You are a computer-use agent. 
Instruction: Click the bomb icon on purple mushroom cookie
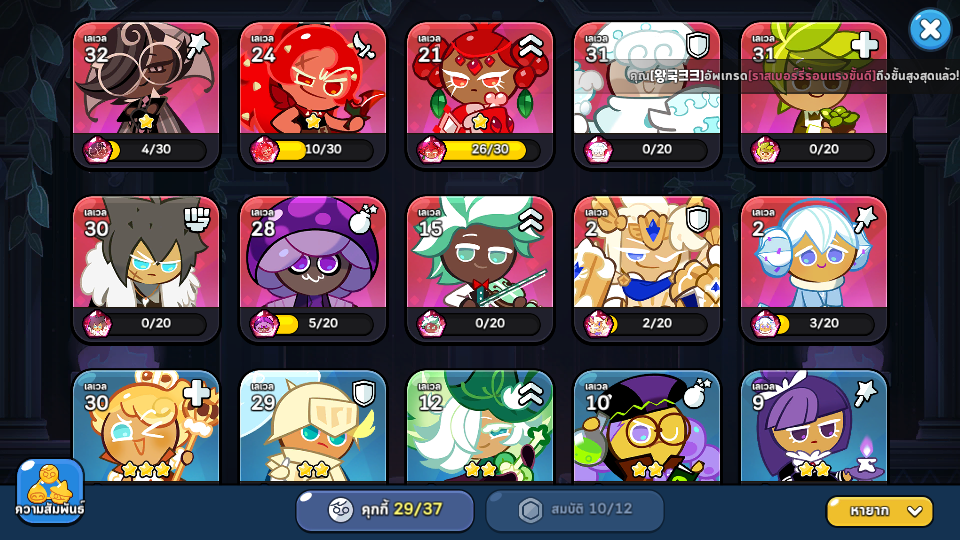(363, 219)
